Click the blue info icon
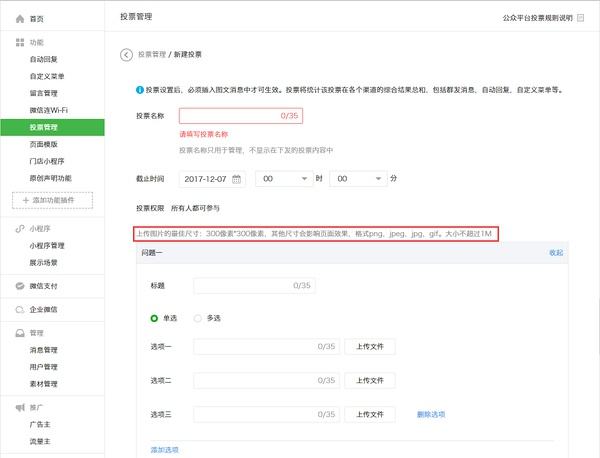The image size is (600, 458). tap(140, 90)
